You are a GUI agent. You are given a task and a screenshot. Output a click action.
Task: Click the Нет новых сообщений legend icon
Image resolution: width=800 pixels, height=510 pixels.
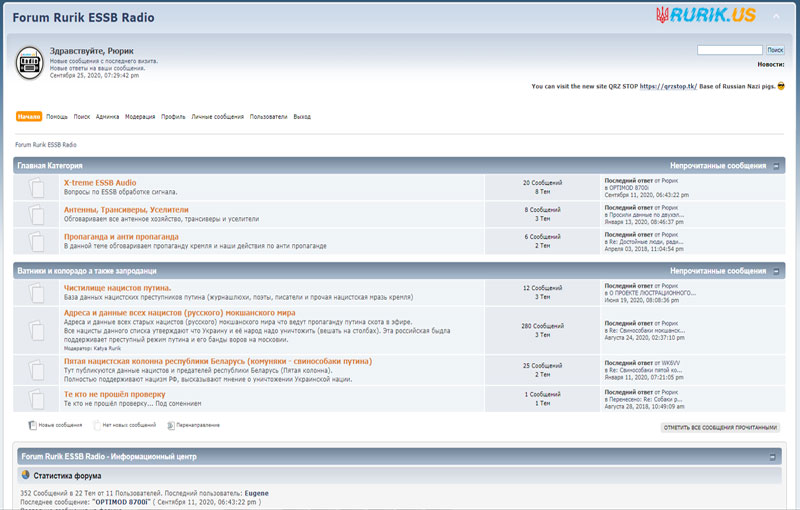point(97,425)
